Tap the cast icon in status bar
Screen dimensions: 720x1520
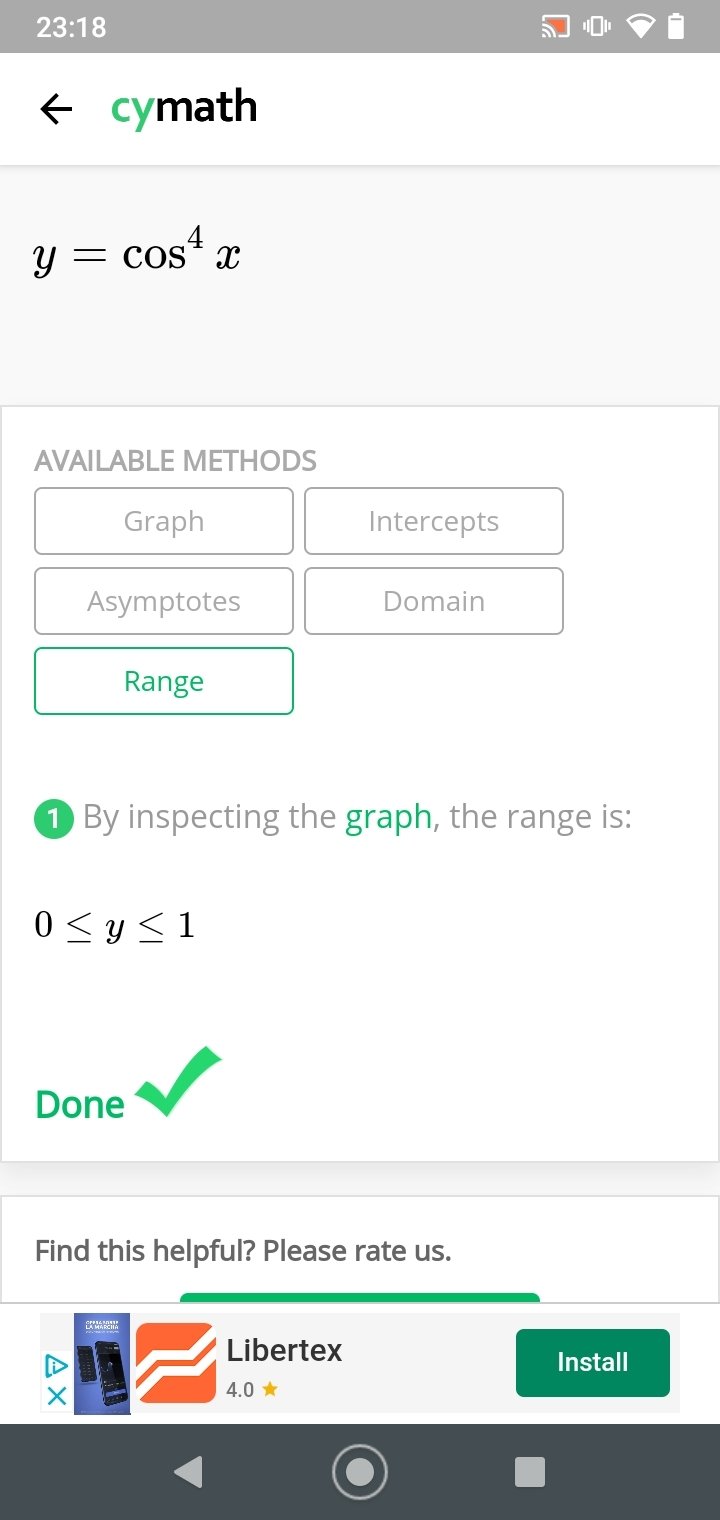(x=555, y=27)
